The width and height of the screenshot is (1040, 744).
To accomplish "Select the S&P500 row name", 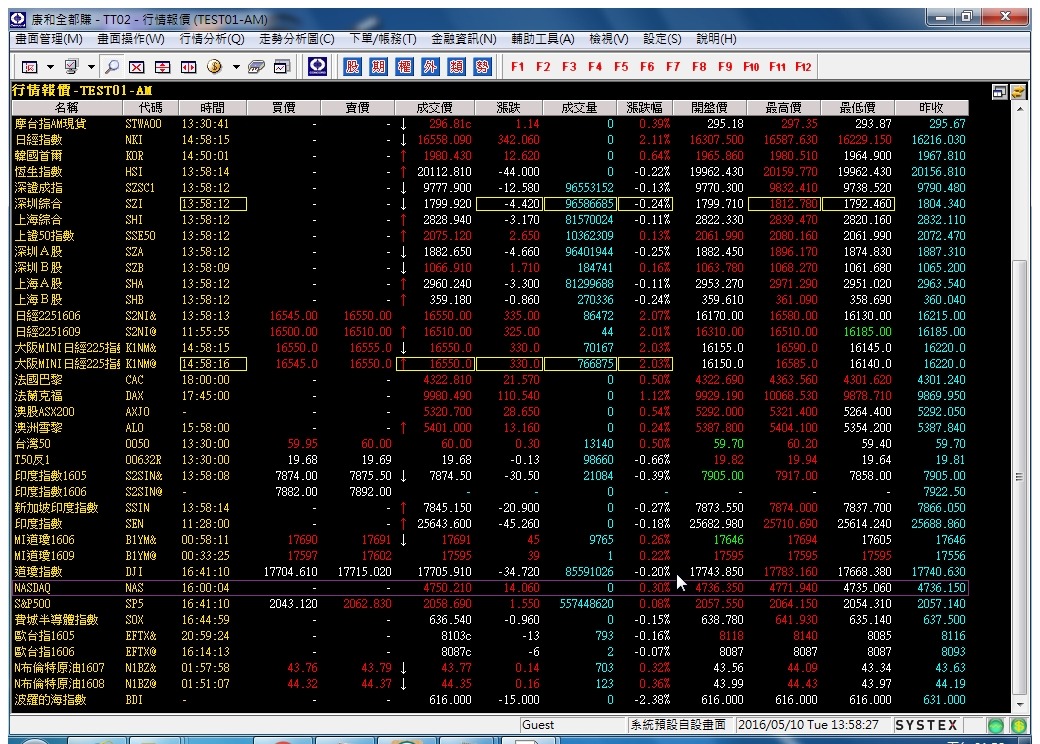I will click(x=32, y=603).
